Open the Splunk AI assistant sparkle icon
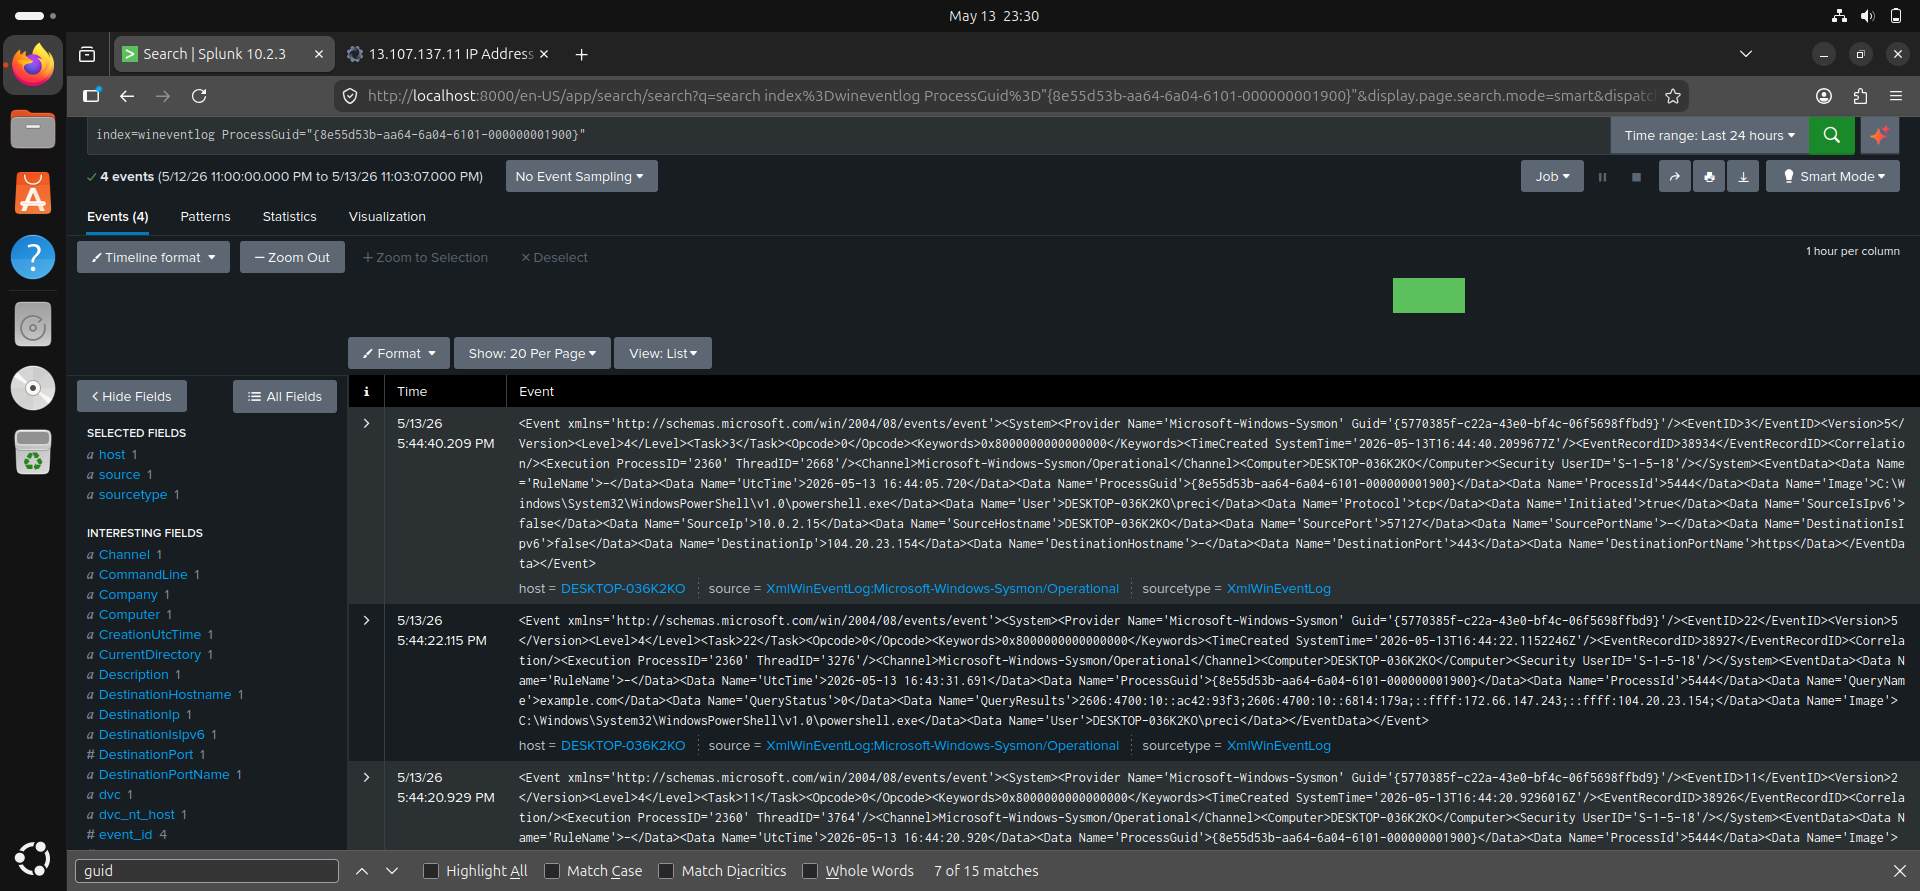This screenshot has width=1920, height=891. pos(1880,135)
